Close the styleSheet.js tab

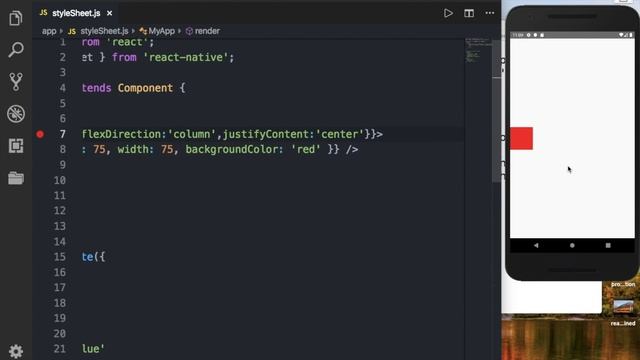click(109, 13)
